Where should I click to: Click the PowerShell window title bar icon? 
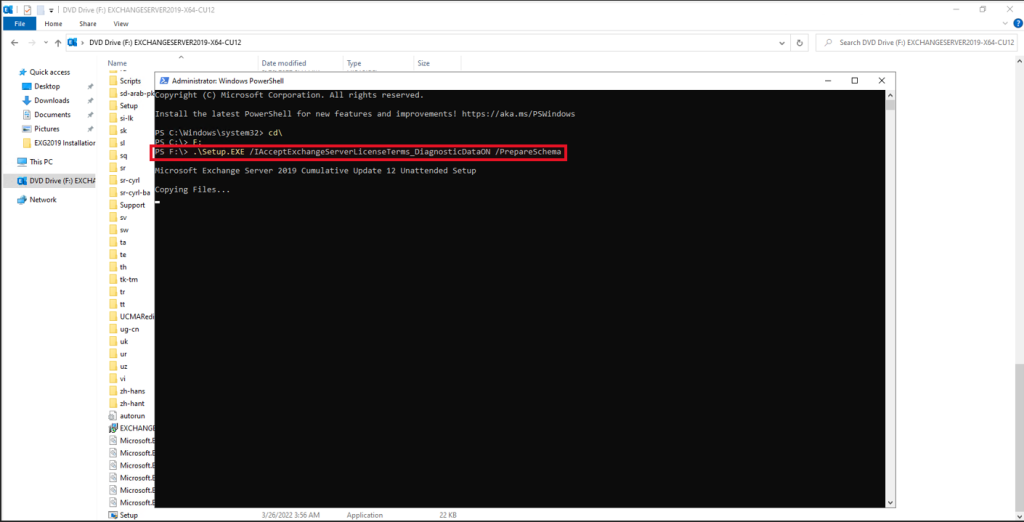coord(163,81)
